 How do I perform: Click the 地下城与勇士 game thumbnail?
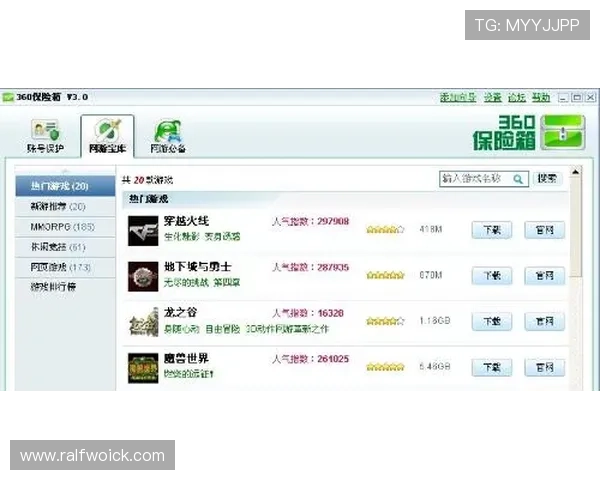tap(143, 276)
